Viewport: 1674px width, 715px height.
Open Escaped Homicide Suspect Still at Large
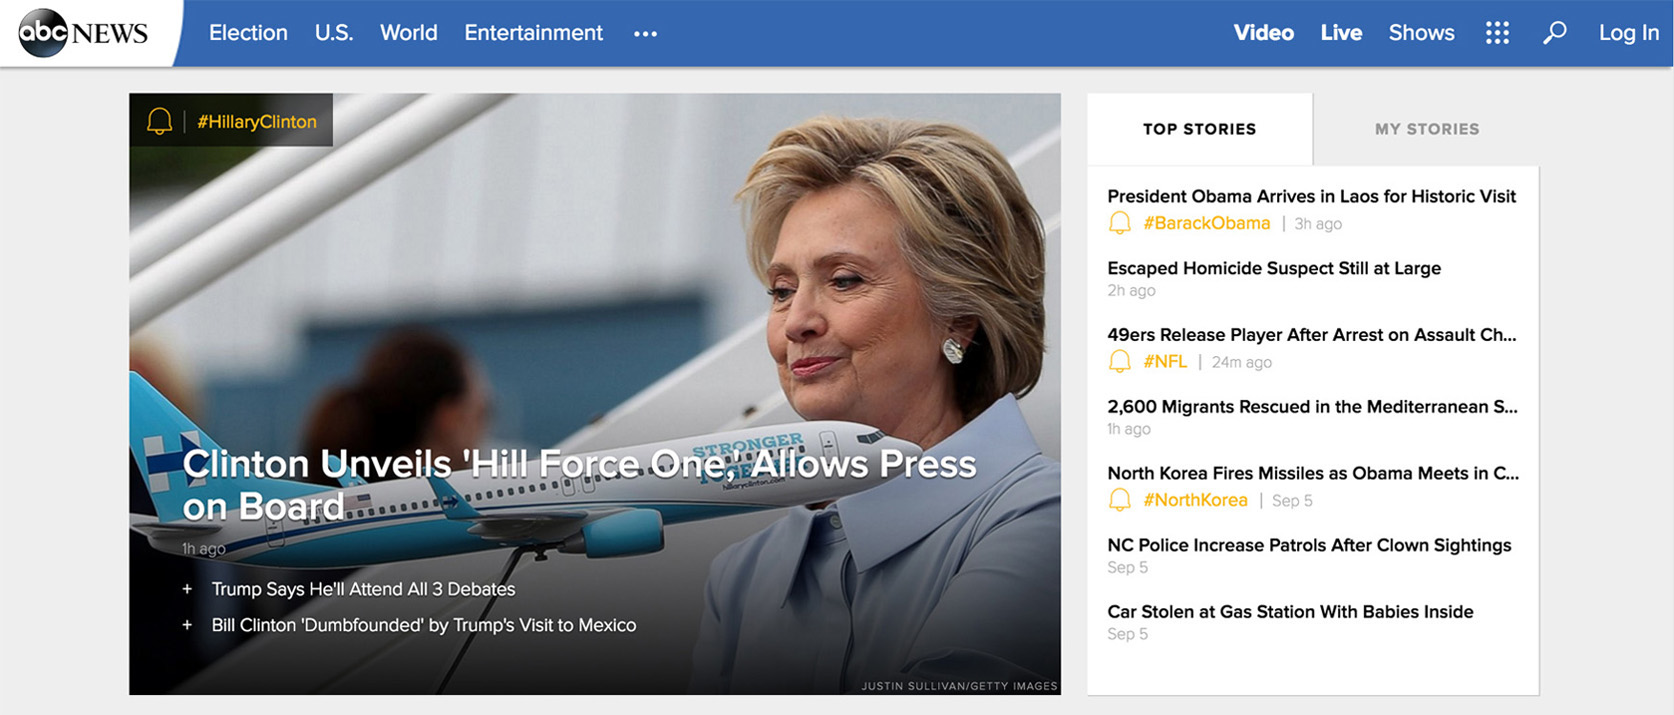[x=1274, y=268]
